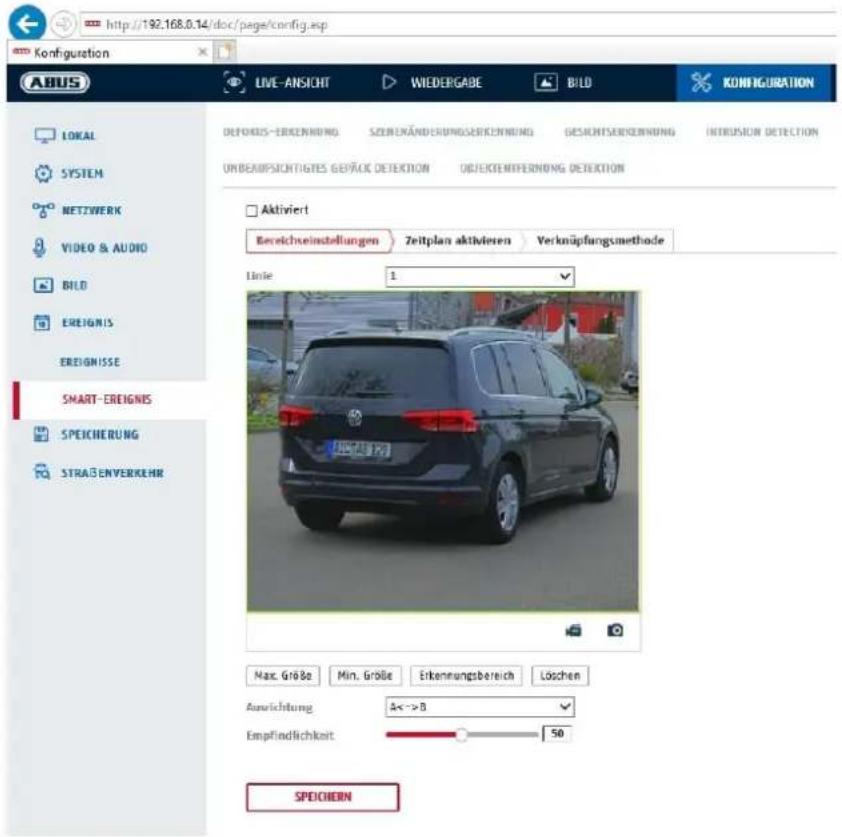842x837 pixels.
Task: Select Smart-Ereignis submenu entry
Action: point(107,399)
